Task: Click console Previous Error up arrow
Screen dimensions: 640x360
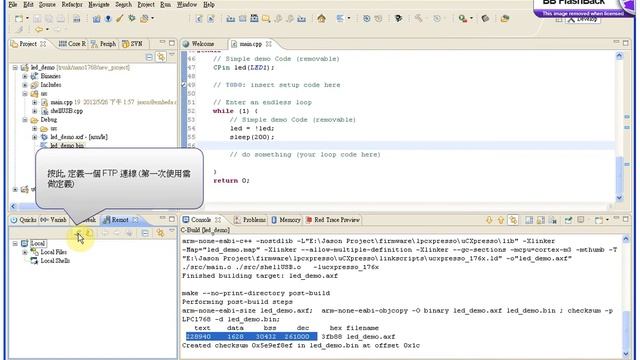Action: point(501,220)
